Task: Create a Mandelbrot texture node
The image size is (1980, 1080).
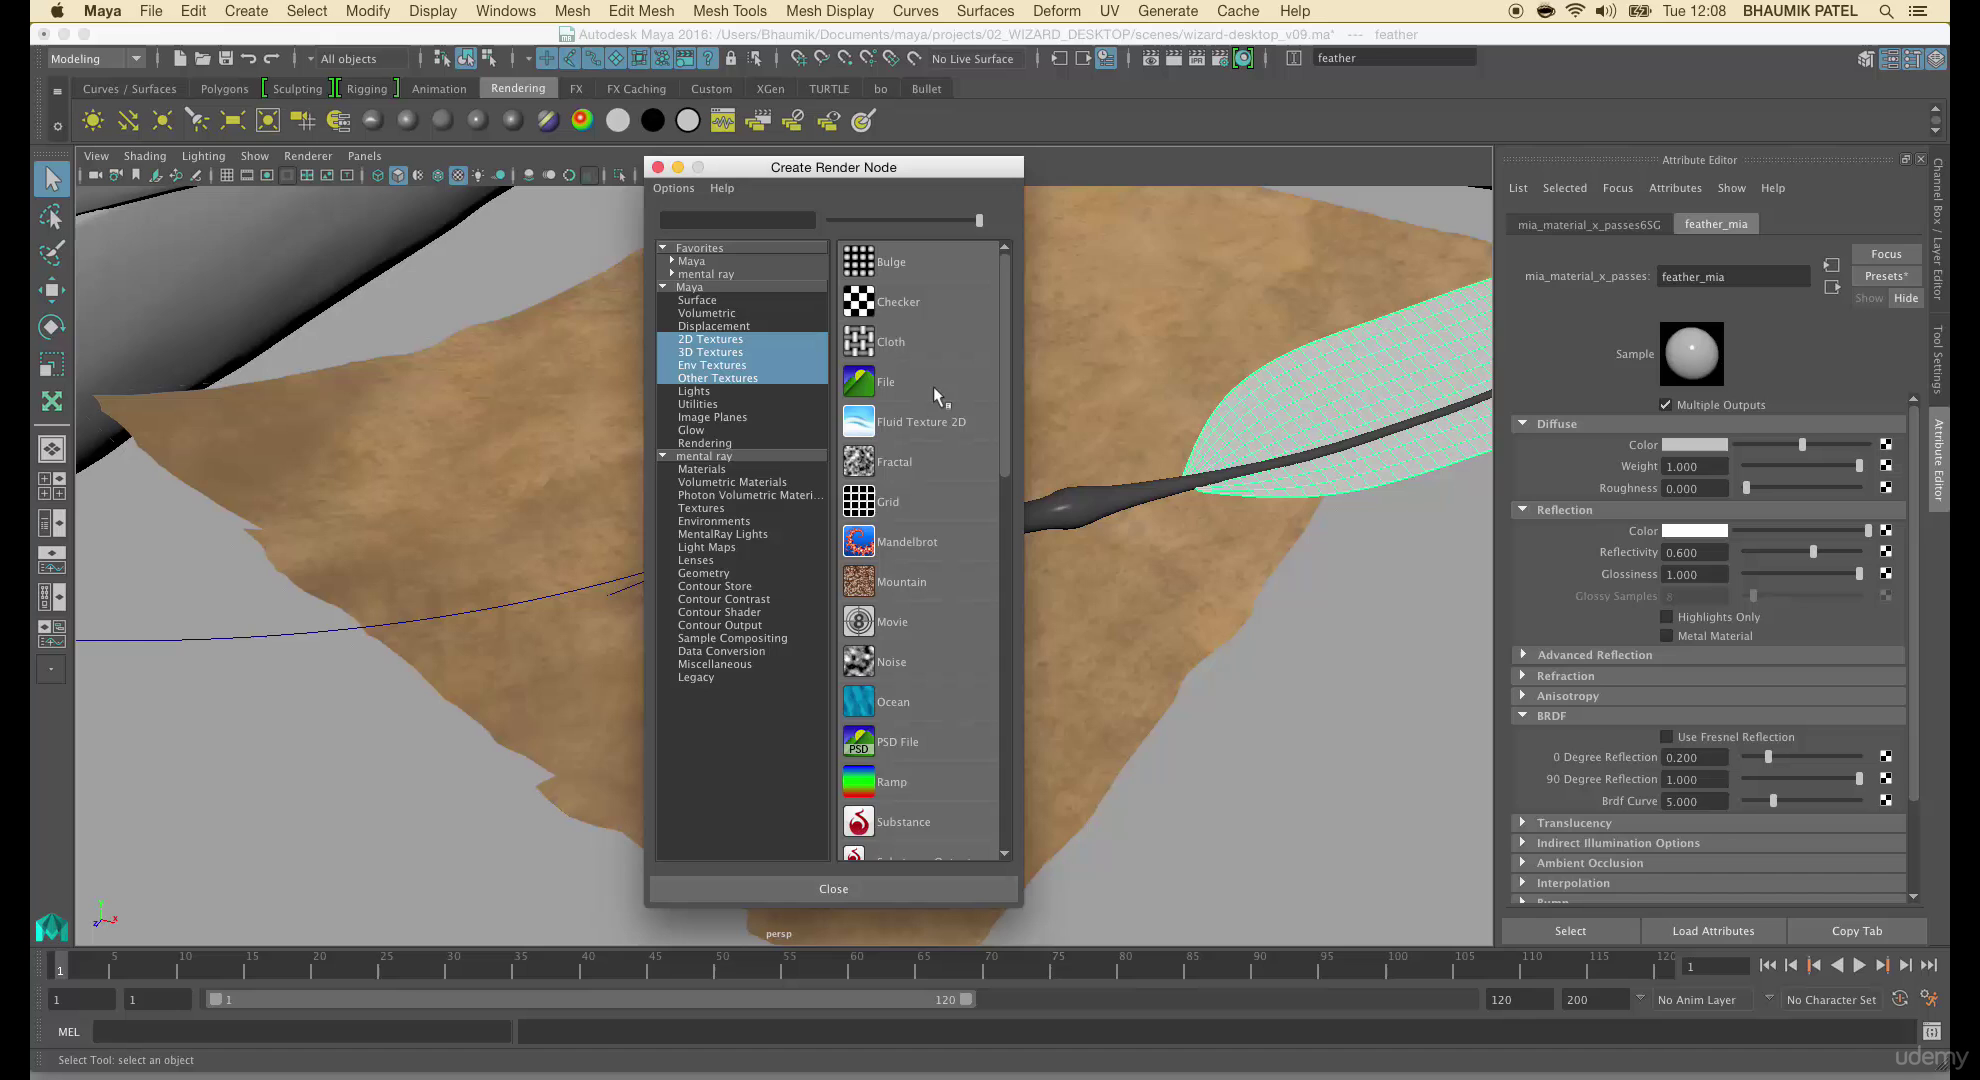Action: [x=858, y=541]
